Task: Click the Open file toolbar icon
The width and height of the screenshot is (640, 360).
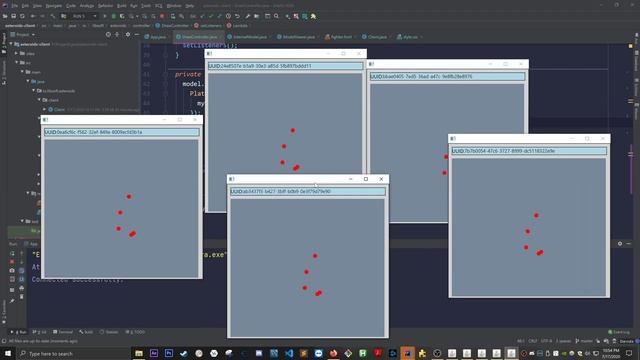Action: tap(5, 16)
